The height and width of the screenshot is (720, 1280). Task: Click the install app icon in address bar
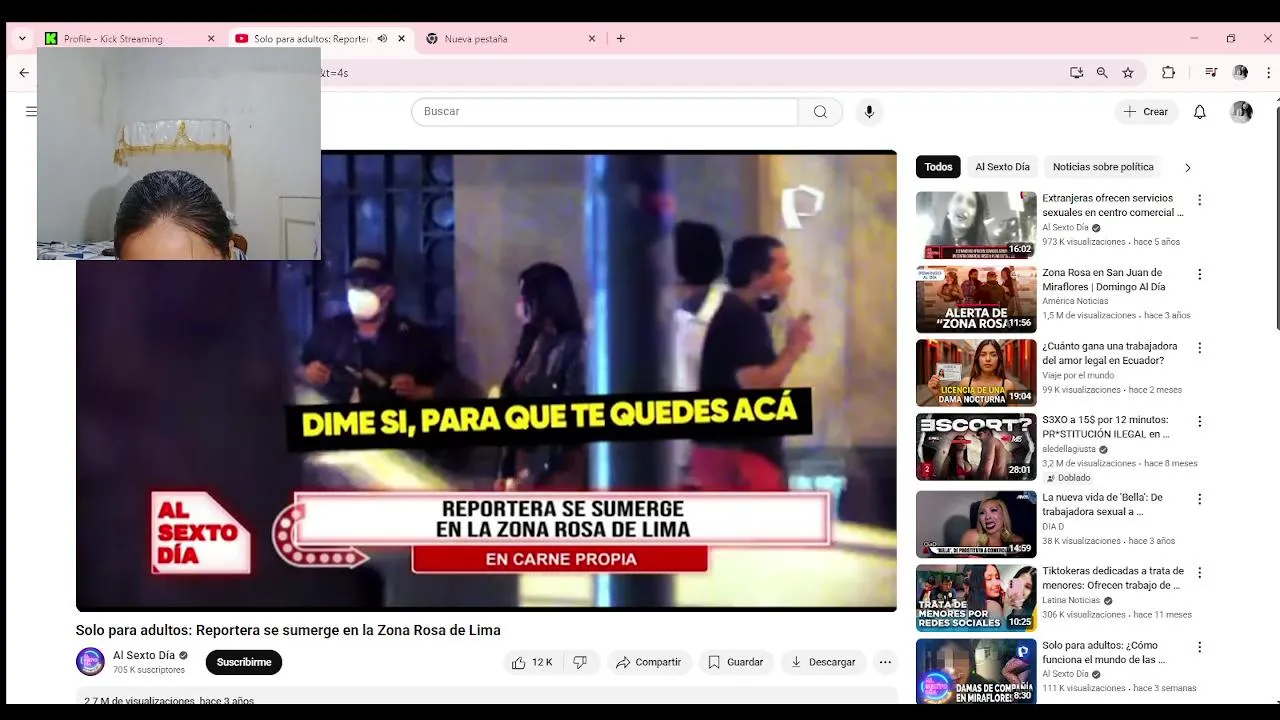(1076, 72)
